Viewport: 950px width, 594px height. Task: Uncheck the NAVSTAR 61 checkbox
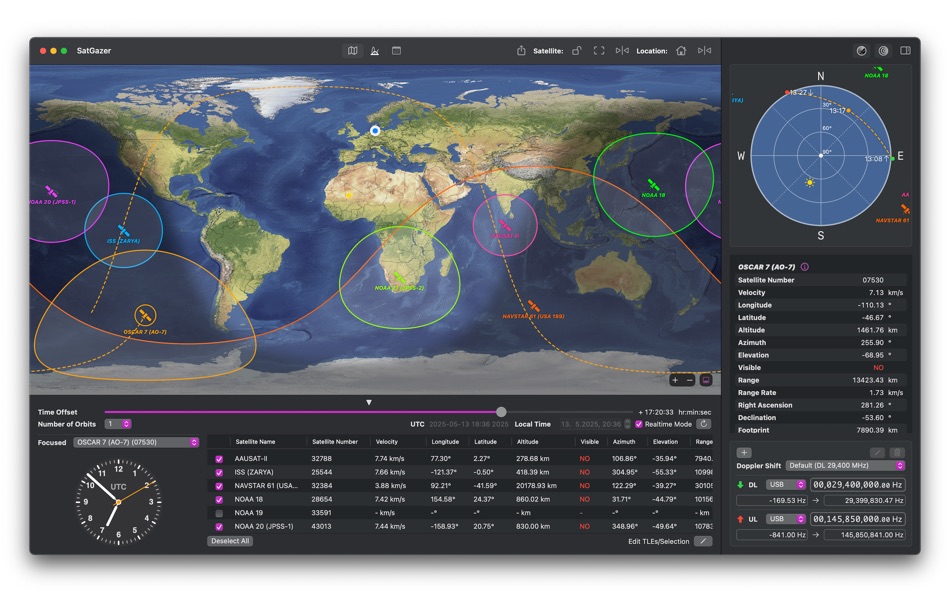pos(219,486)
